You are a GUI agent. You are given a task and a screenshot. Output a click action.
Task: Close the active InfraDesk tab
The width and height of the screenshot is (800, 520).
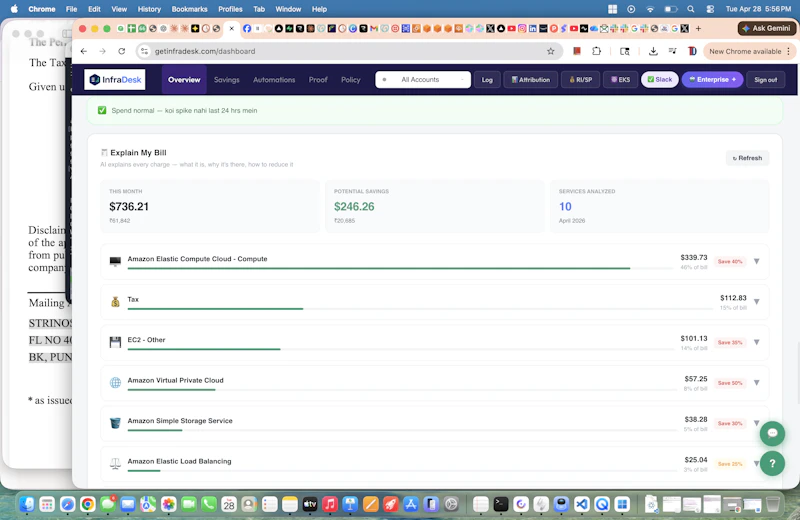tap(232, 29)
